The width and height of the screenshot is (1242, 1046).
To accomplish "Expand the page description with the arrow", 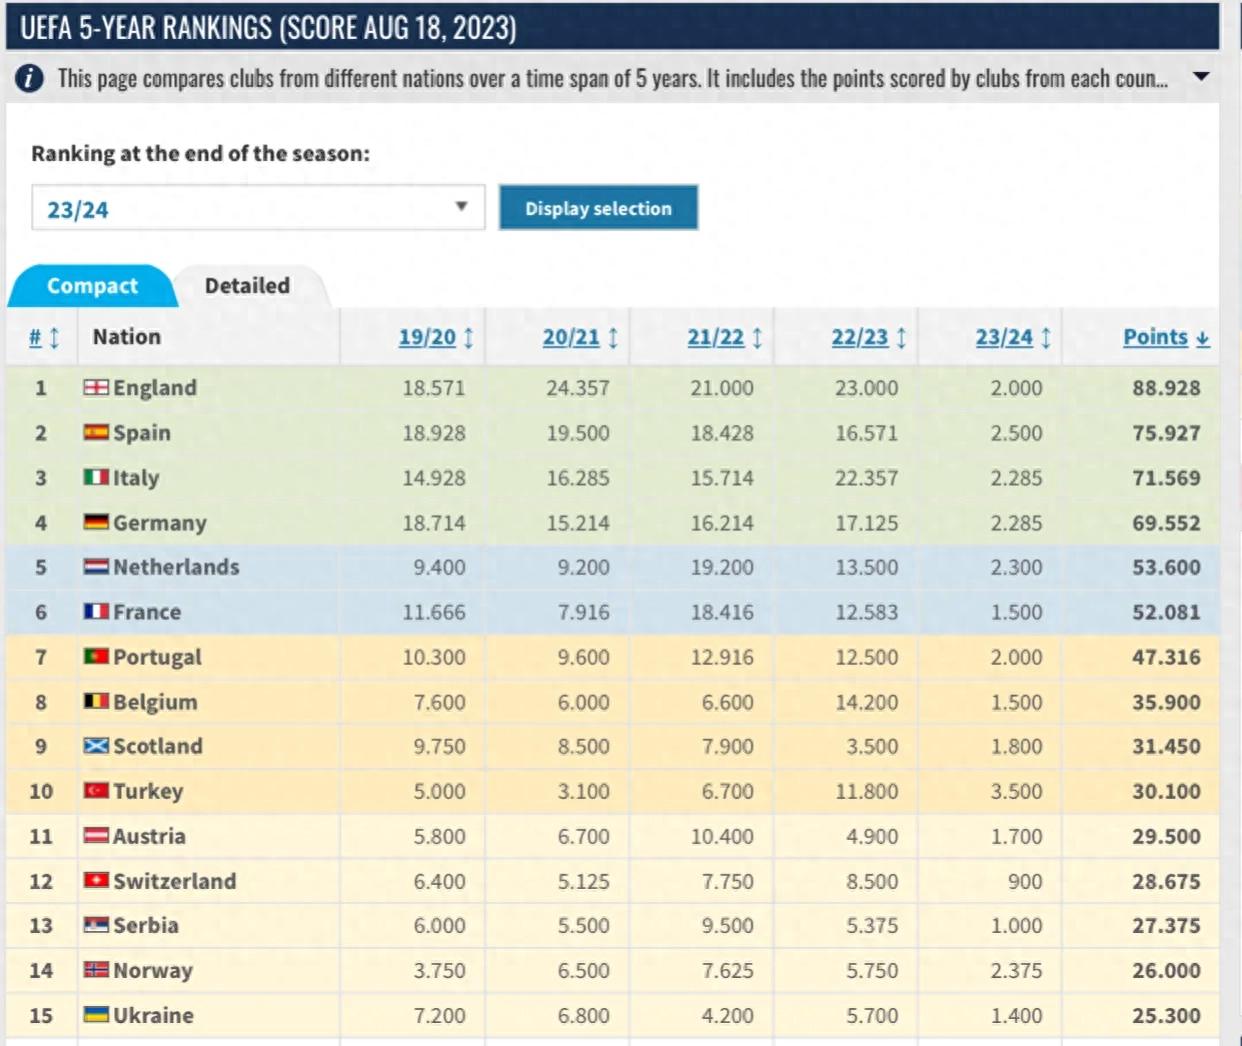I will click(x=1201, y=77).
